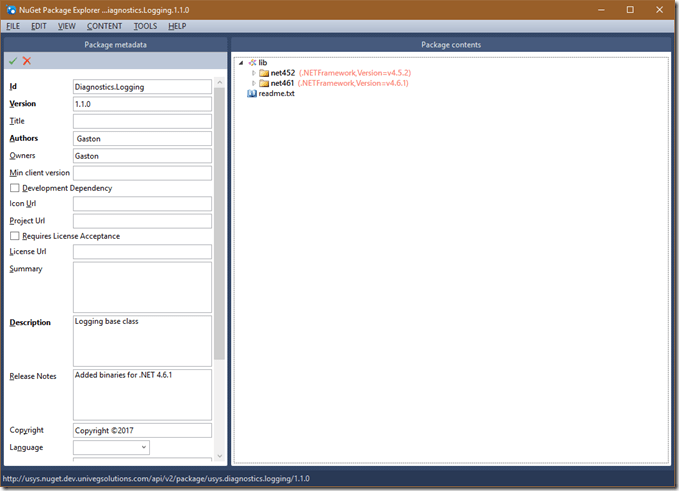The height and width of the screenshot is (491, 679).
Task: Click the Project Url input field
Action: [x=142, y=221]
